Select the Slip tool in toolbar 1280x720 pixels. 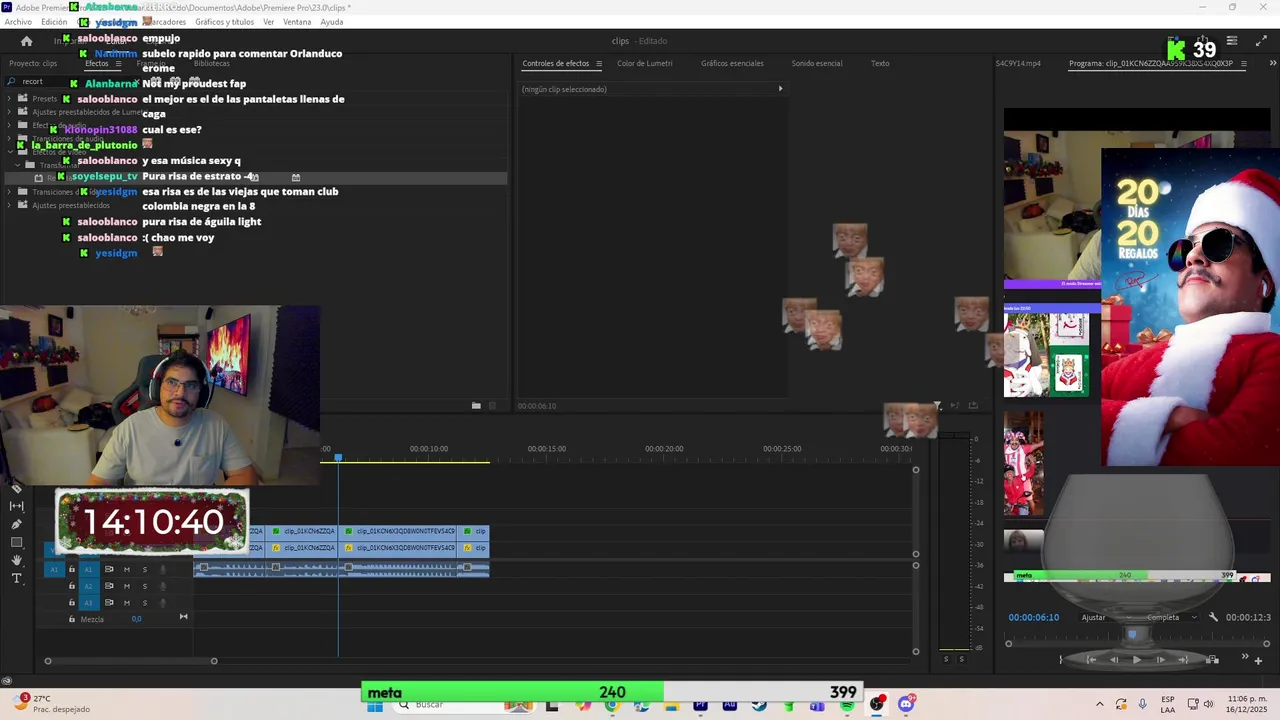16,506
